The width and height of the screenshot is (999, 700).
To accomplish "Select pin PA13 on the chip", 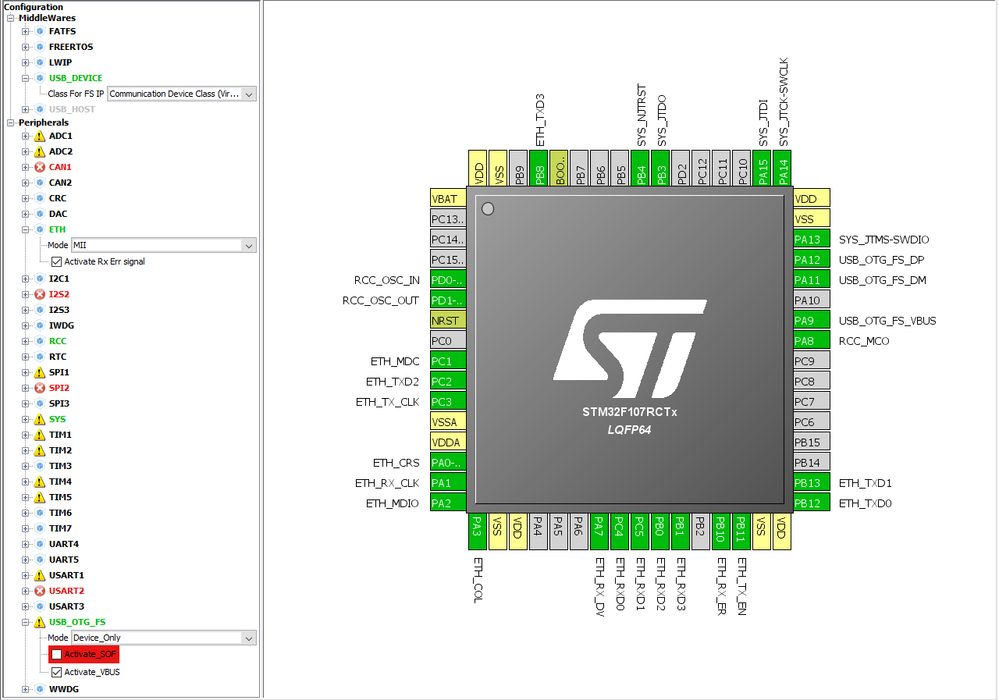I will [811, 239].
